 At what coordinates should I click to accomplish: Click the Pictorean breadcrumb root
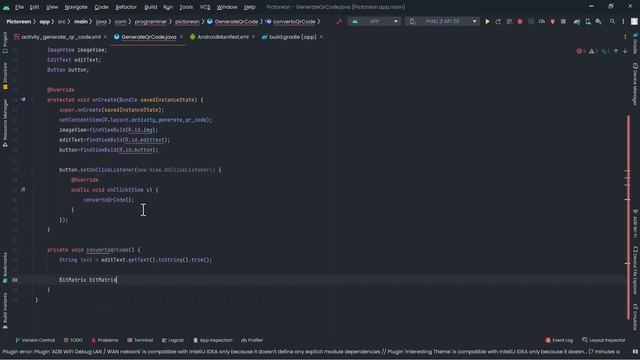[18, 22]
